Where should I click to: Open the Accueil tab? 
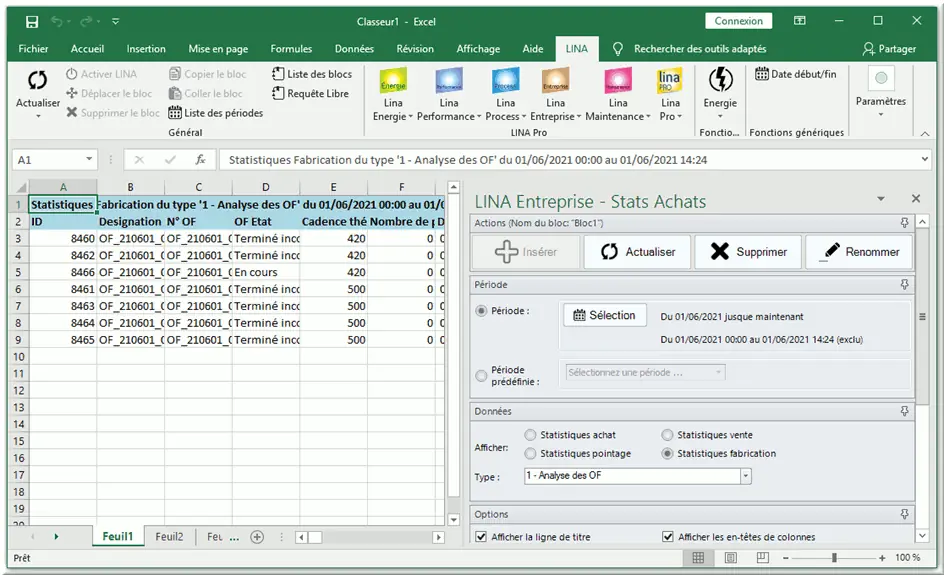pyautogui.click(x=87, y=49)
